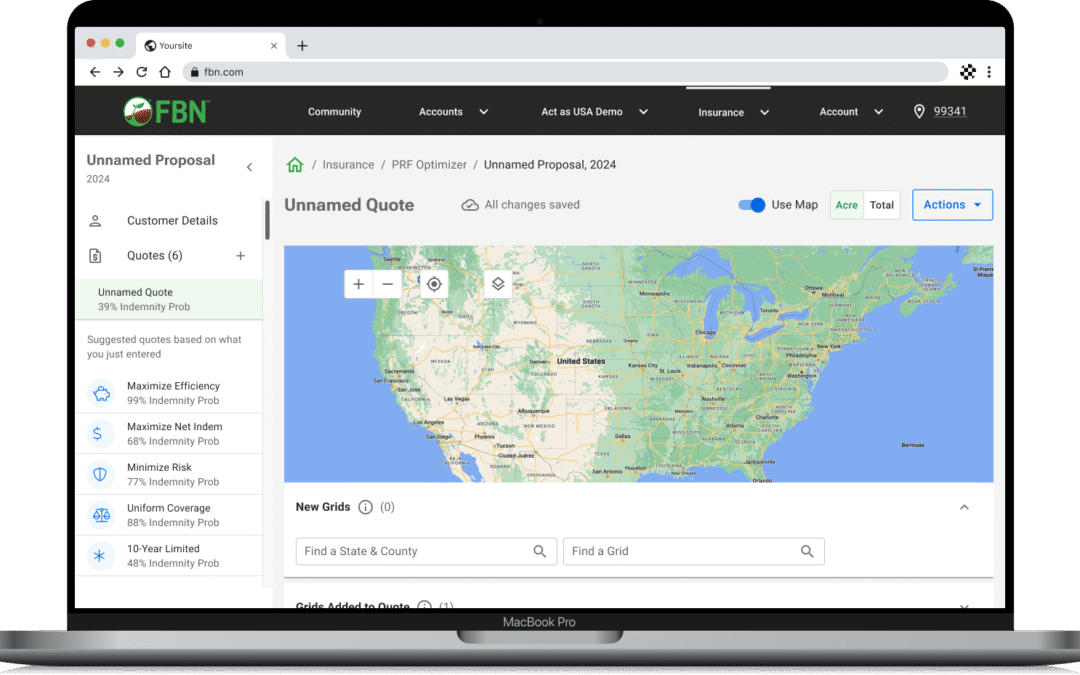Open Act as USA Demo menu
Image resolution: width=1080 pixels, height=675 pixels.
coord(581,112)
